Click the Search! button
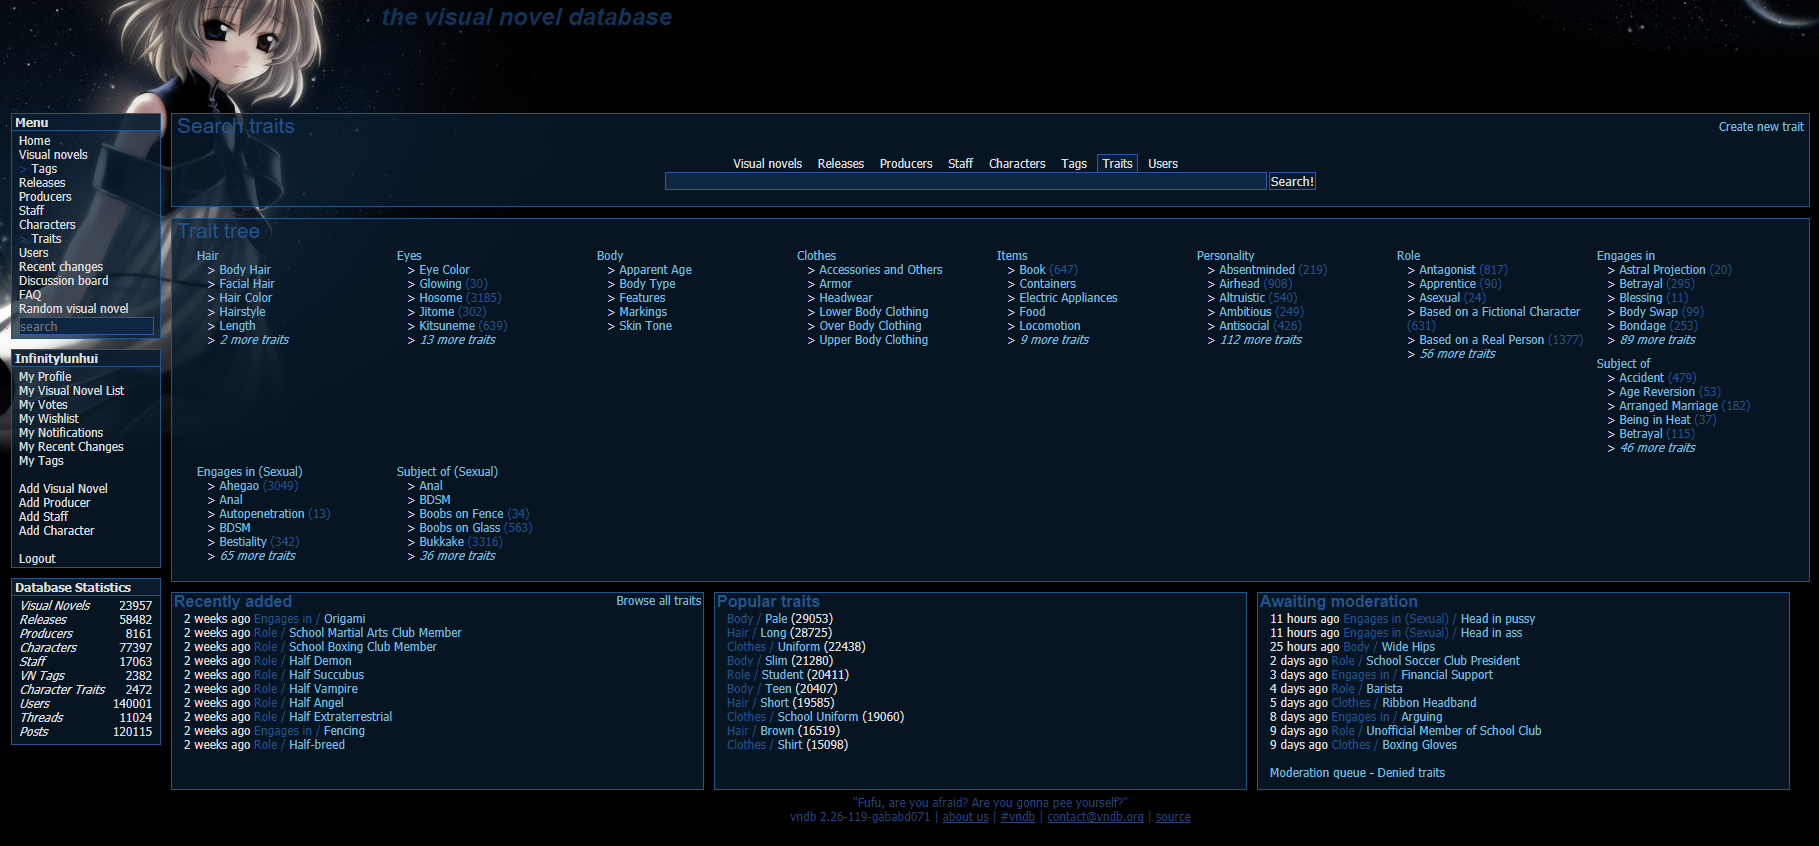The image size is (1819, 846). pos(1292,181)
